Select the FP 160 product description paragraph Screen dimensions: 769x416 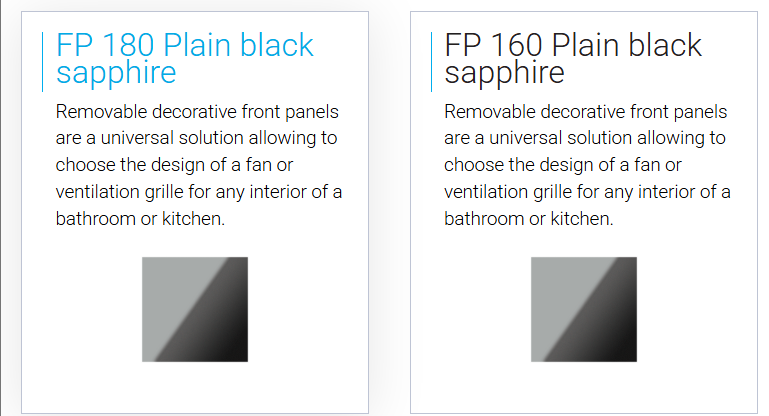587,165
